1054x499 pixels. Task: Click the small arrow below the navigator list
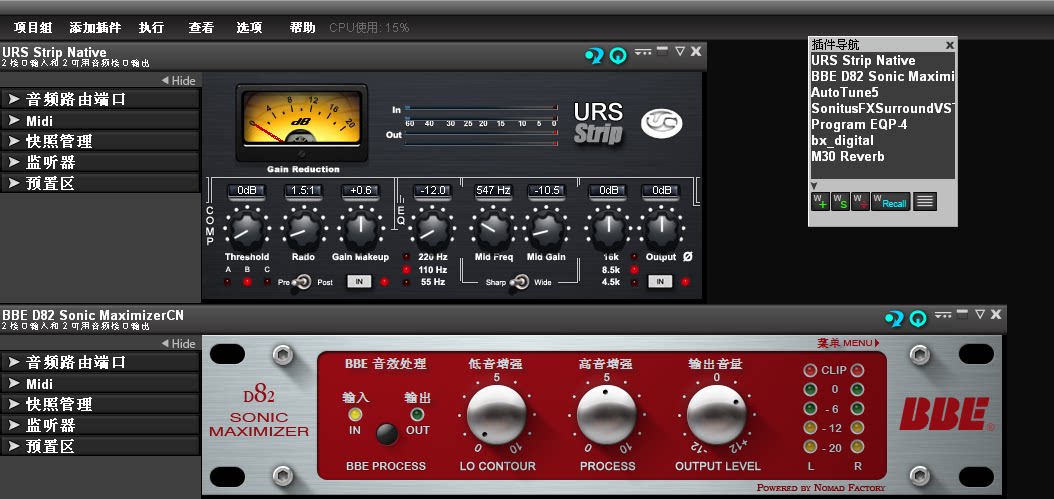click(814, 186)
